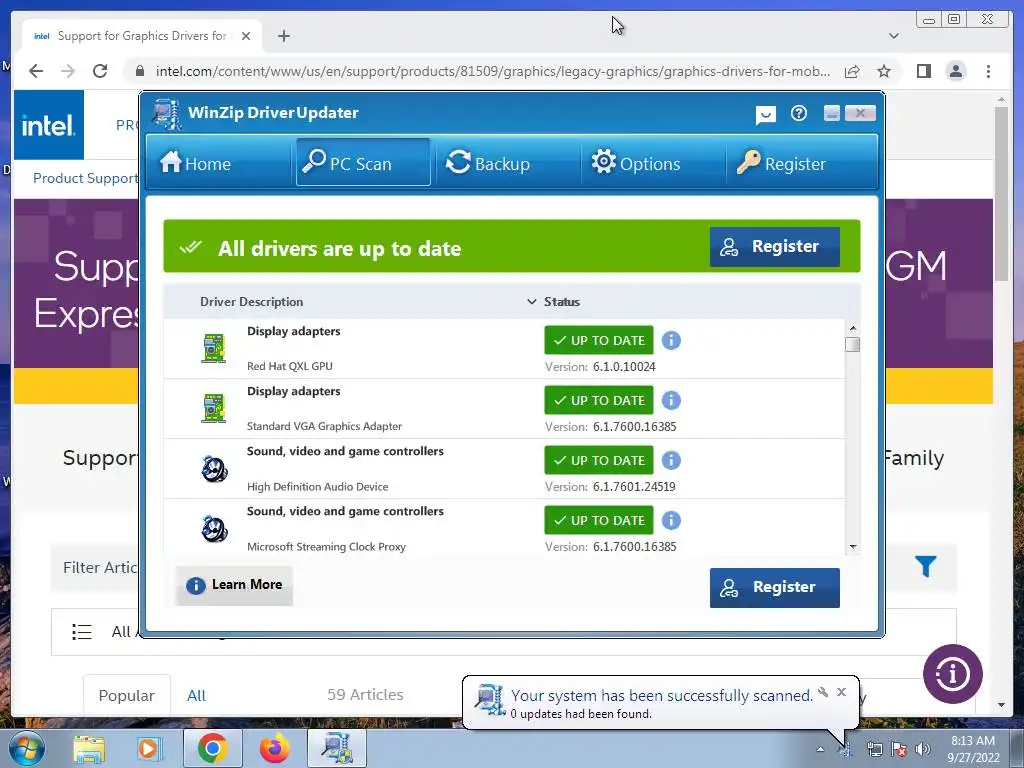Toggle Chrome side panel icon
This screenshot has height=768, width=1024.
click(923, 71)
